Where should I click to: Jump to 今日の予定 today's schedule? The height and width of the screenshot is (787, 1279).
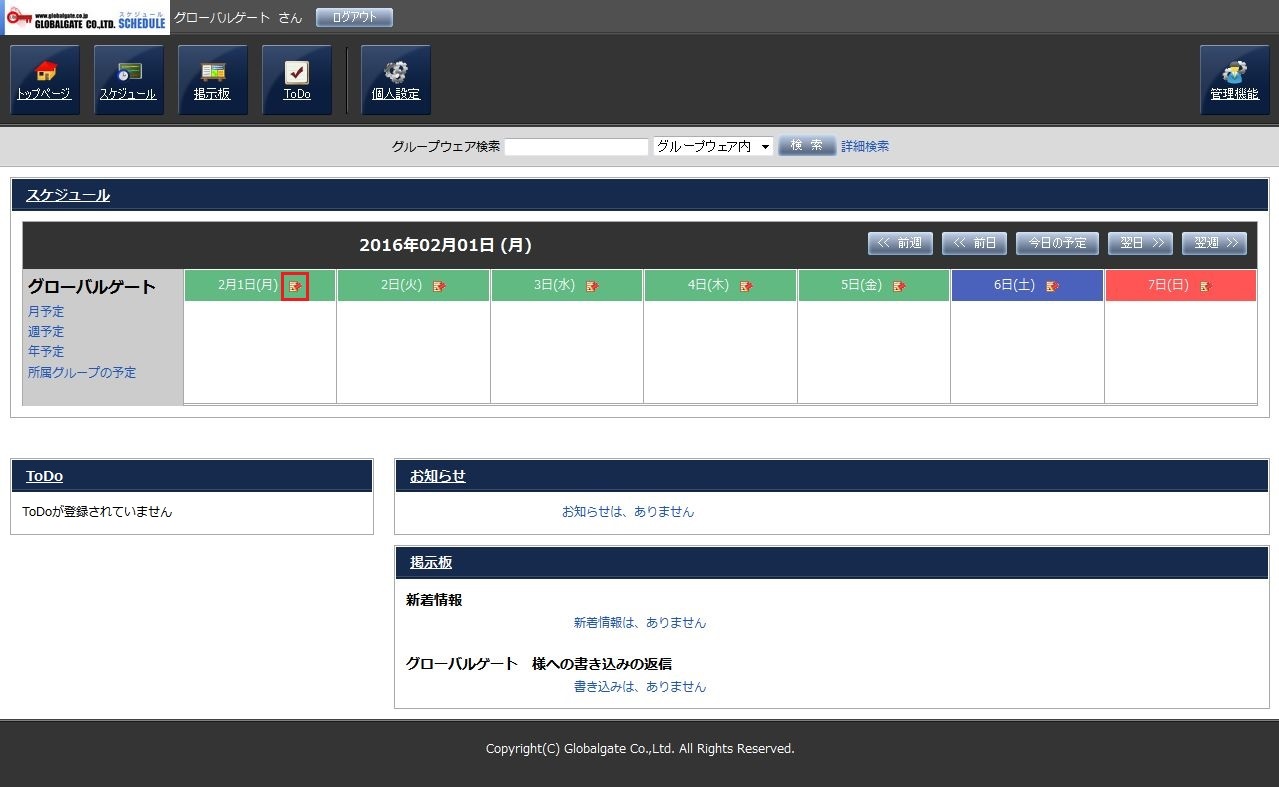click(1057, 243)
